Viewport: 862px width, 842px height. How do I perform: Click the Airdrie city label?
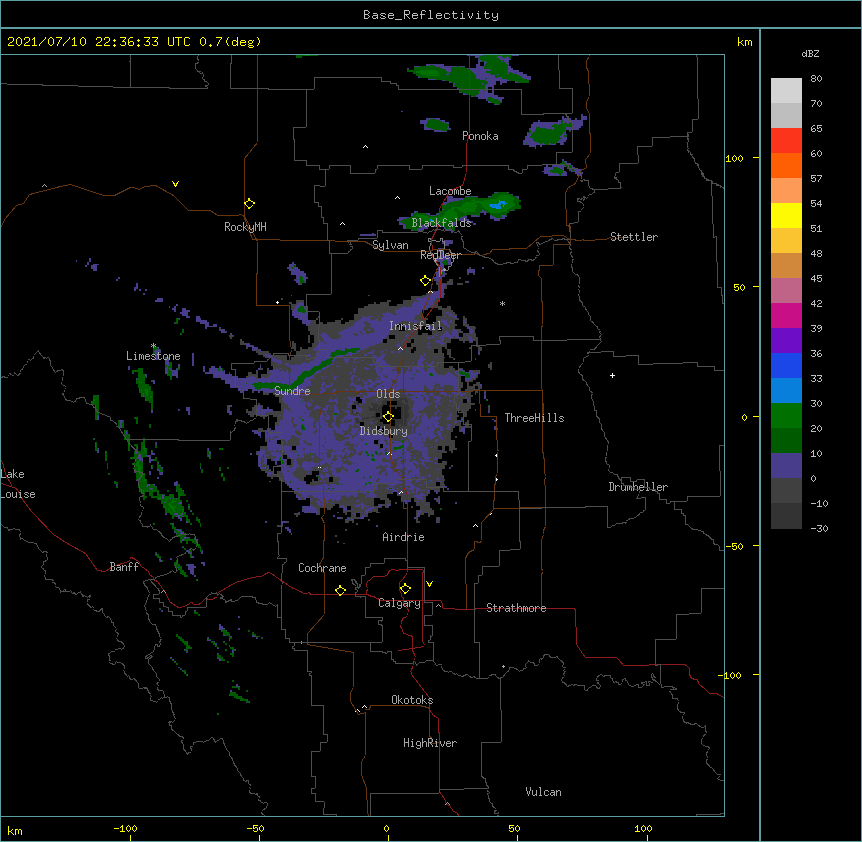coord(404,537)
